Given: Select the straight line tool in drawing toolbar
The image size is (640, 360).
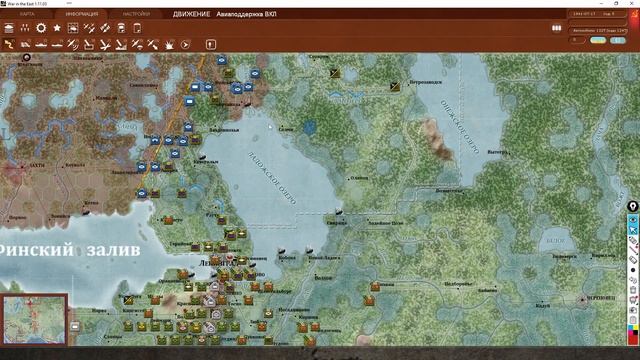Looking at the screenshot, I should (633, 250).
